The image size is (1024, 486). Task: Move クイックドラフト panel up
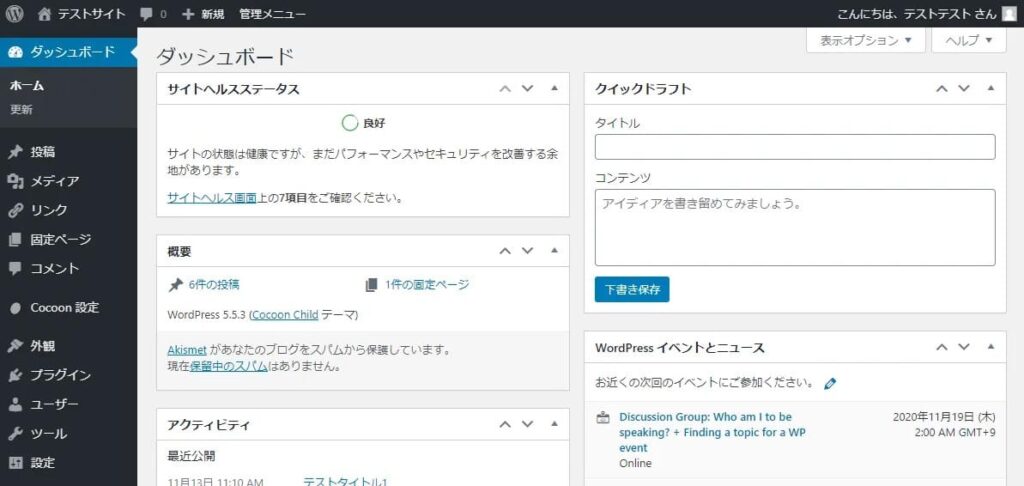(941, 89)
